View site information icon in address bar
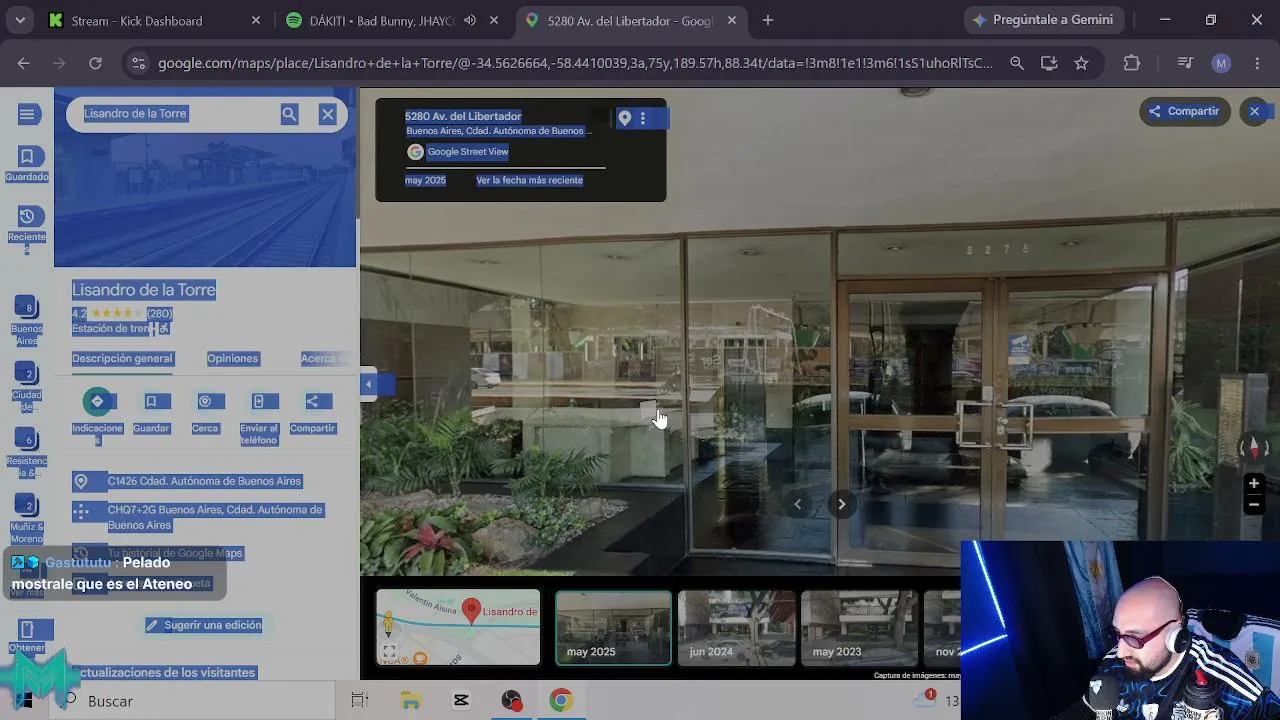1280x720 pixels. click(x=138, y=63)
